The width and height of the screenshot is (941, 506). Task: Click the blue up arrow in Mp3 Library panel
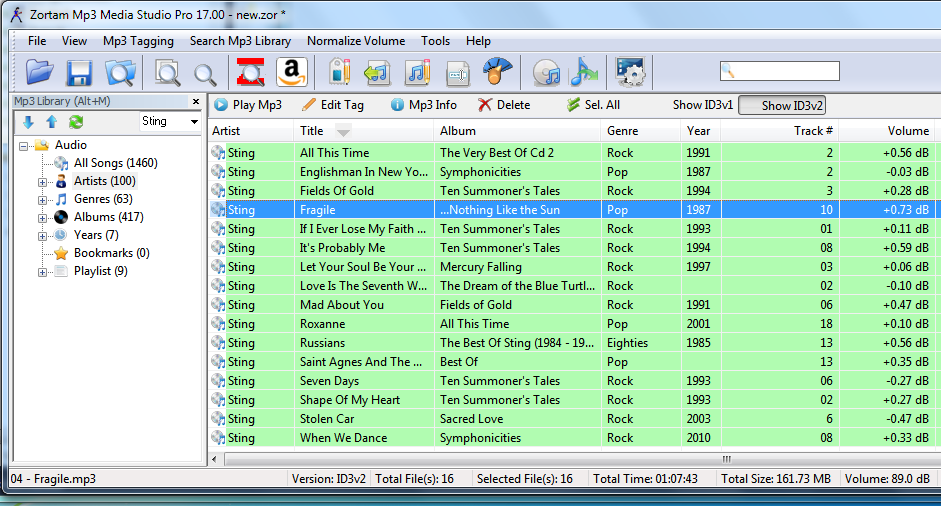click(x=52, y=122)
